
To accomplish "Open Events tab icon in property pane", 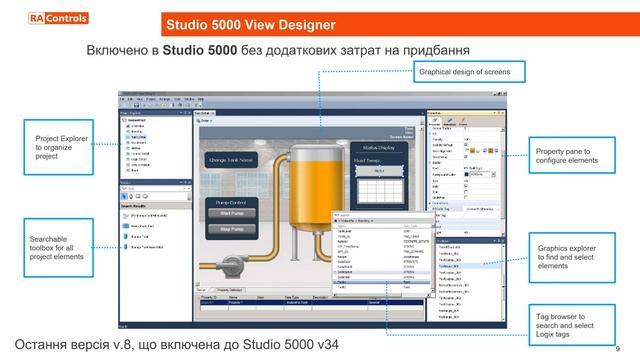I will (463, 121).
